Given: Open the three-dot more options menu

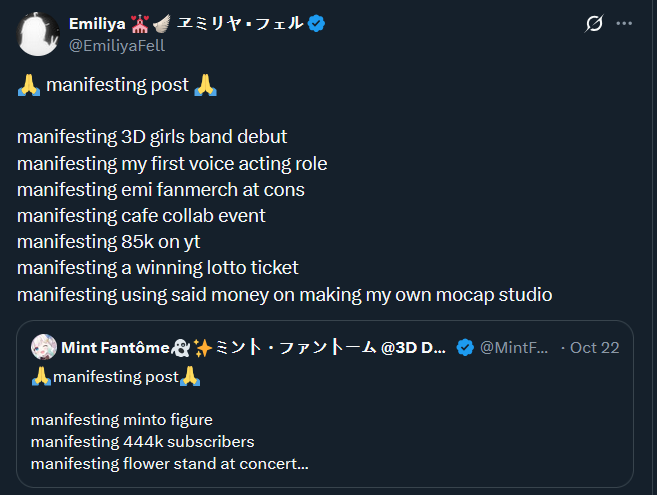Looking at the screenshot, I should point(625,23).
